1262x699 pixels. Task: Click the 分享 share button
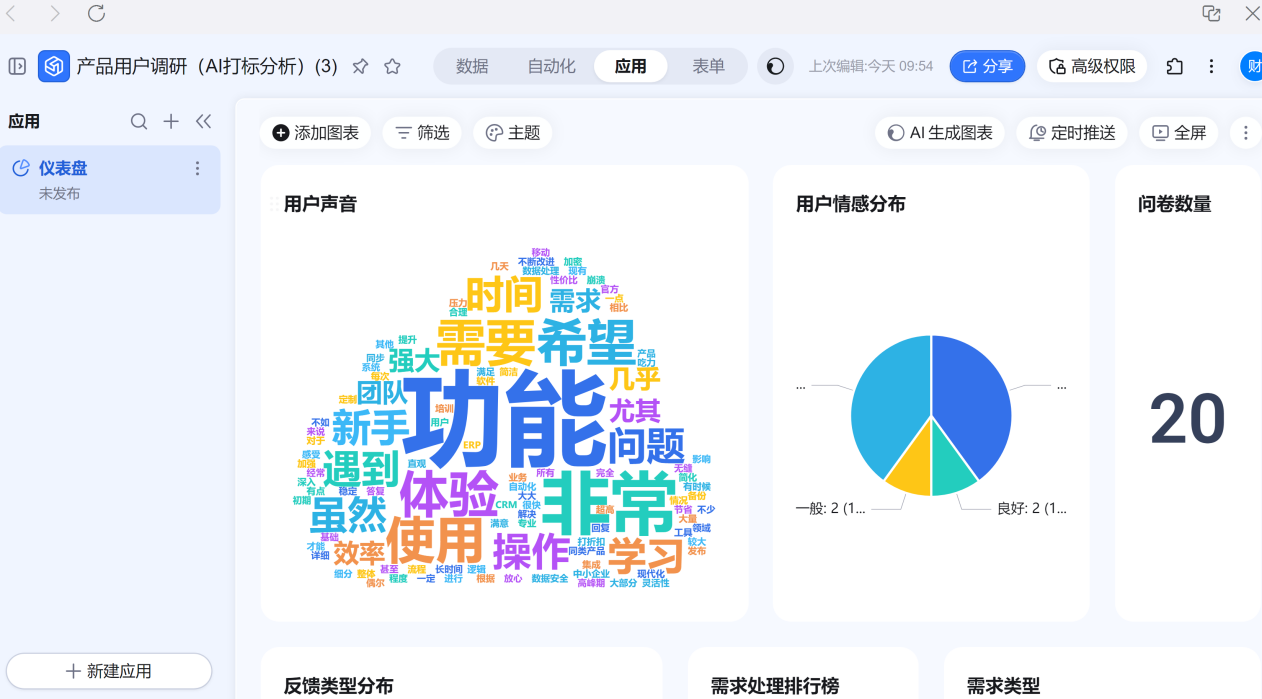click(987, 66)
